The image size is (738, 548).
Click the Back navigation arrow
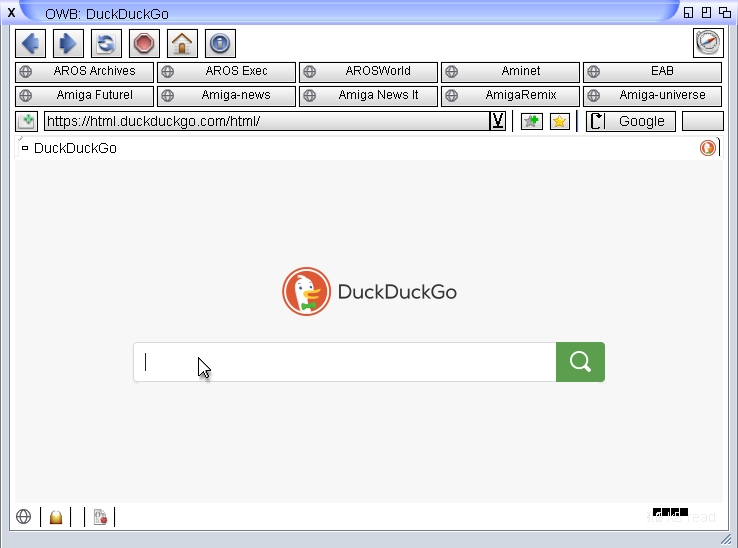[x=30, y=44]
